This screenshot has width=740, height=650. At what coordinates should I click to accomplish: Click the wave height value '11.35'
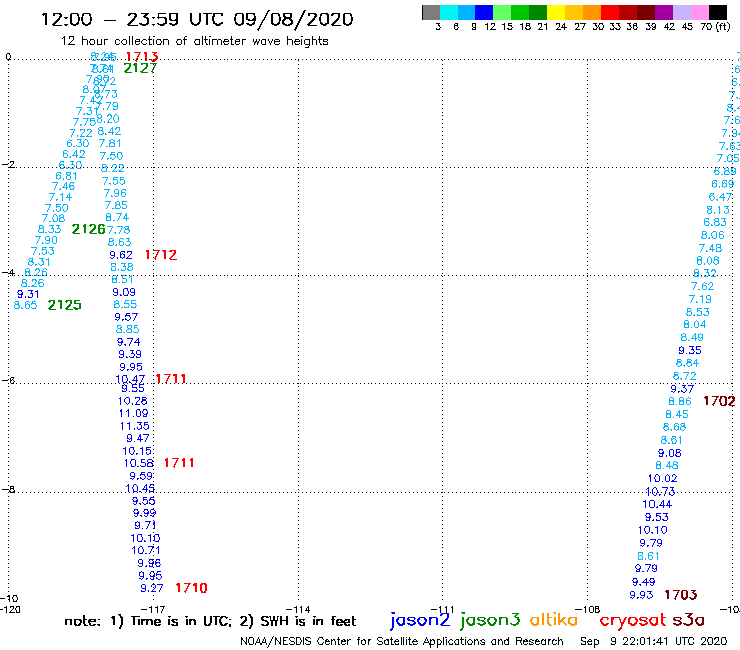(x=135, y=426)
